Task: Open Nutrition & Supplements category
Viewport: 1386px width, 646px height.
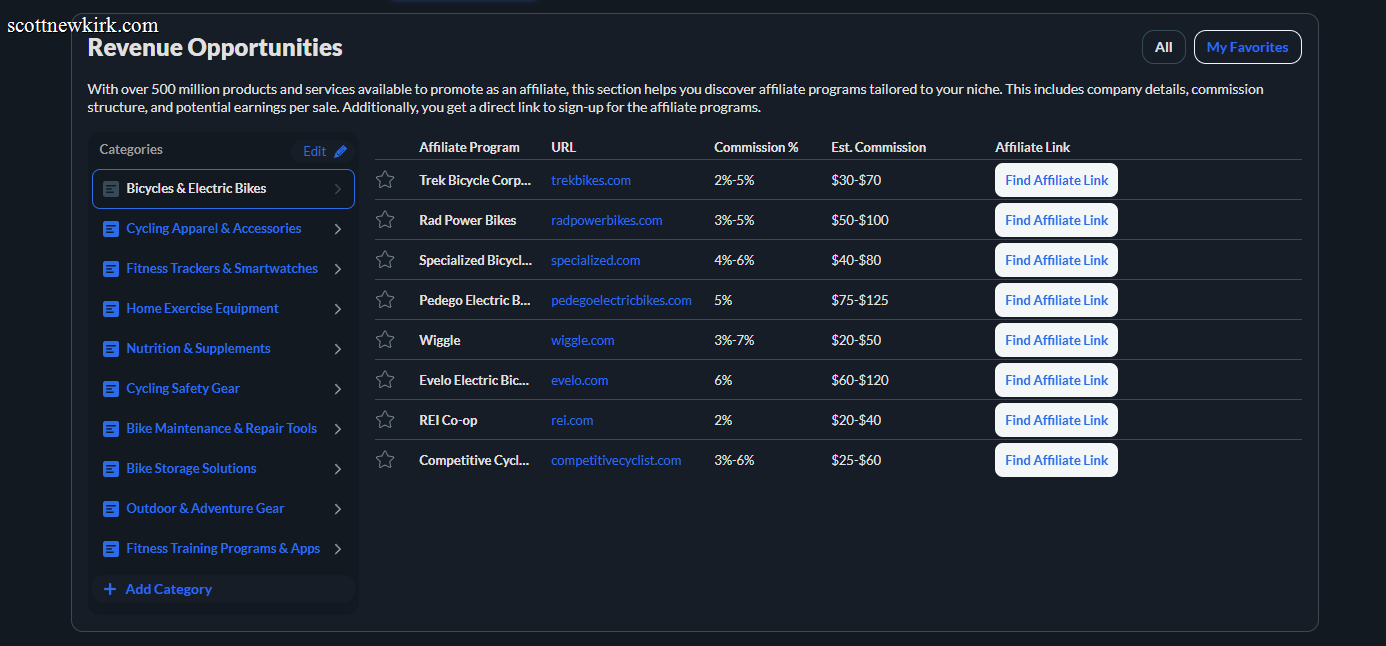Action: pyautogui.click(x=223, y=349)
